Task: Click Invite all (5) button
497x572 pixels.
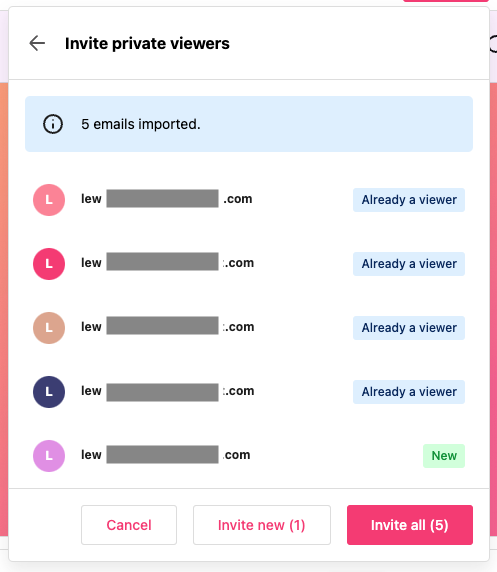Action: [x=410, y=525]
